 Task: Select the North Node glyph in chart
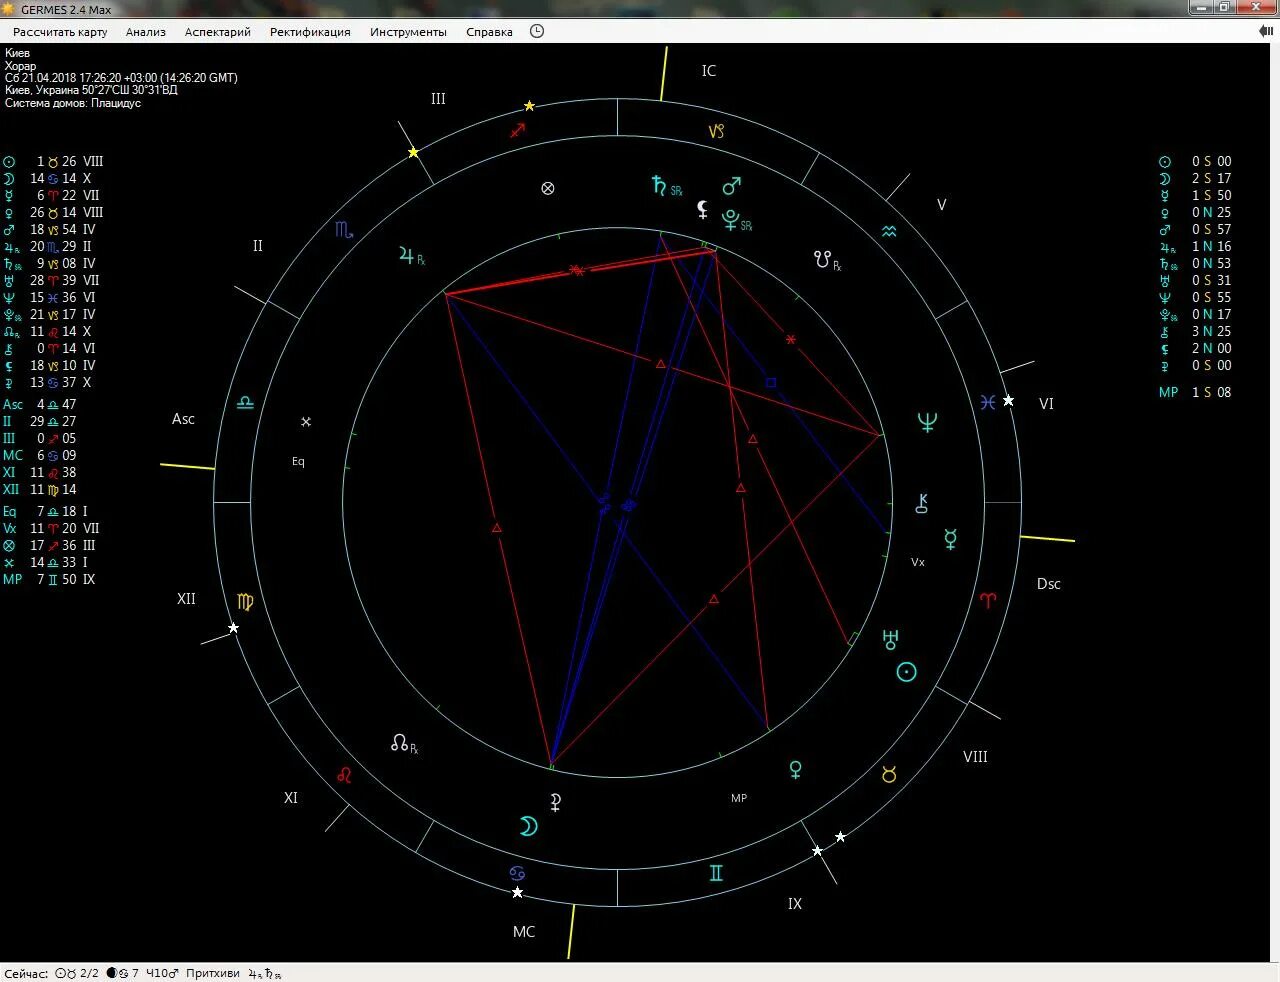click(x=400, y=743)
